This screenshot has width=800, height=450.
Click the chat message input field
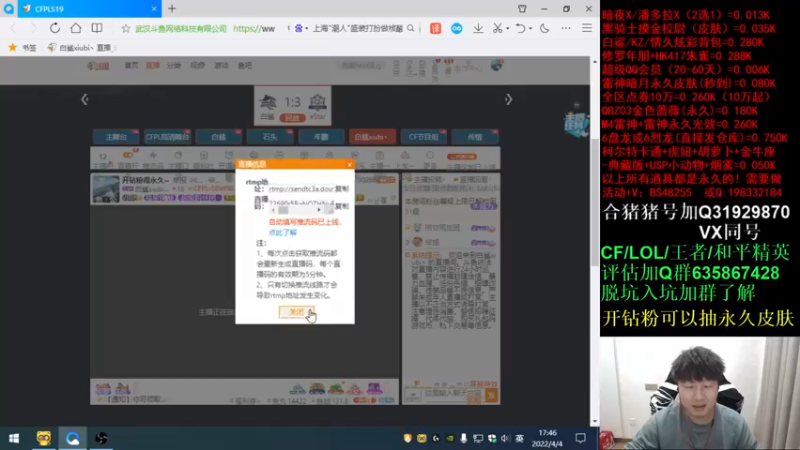pyautogui.click(x=453, y=394)
